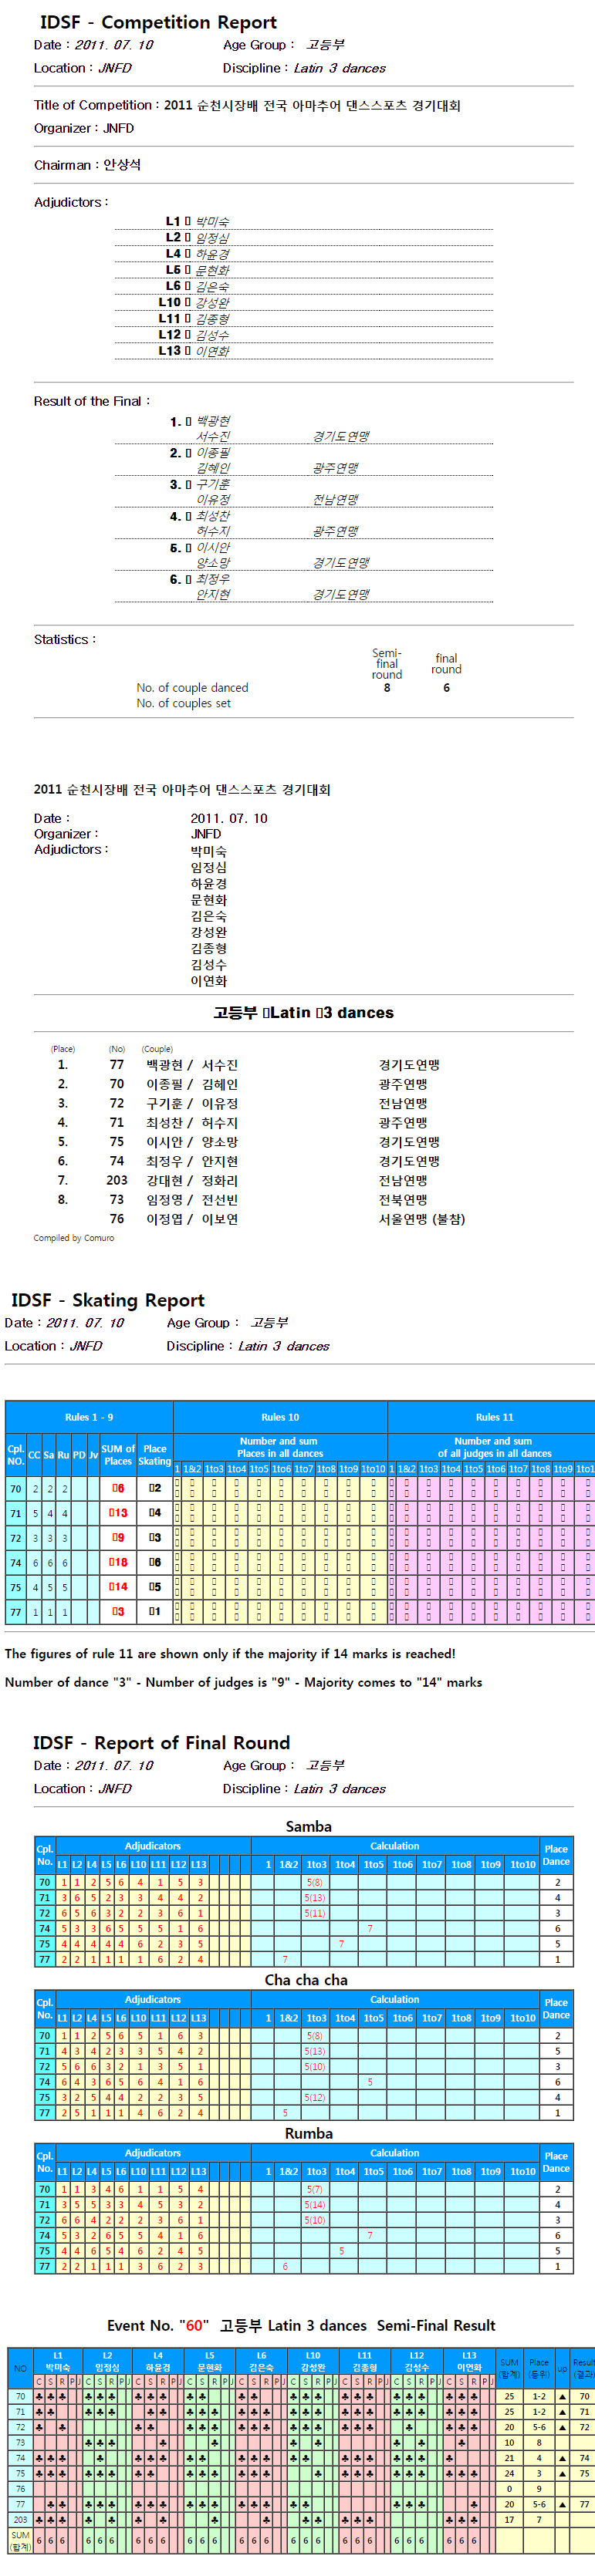Select '1. 백광현' in Result of the Final

point(200,422)
